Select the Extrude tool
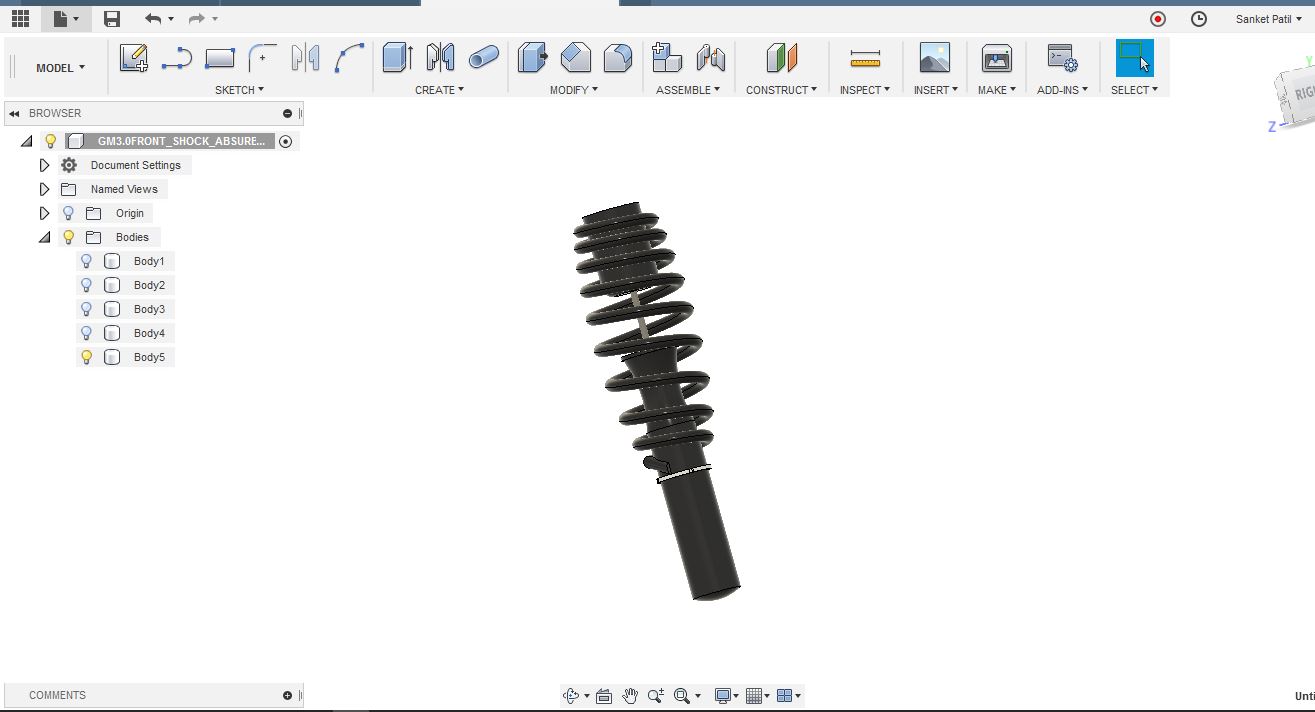The image size is (1315, 712). point(397,57)
